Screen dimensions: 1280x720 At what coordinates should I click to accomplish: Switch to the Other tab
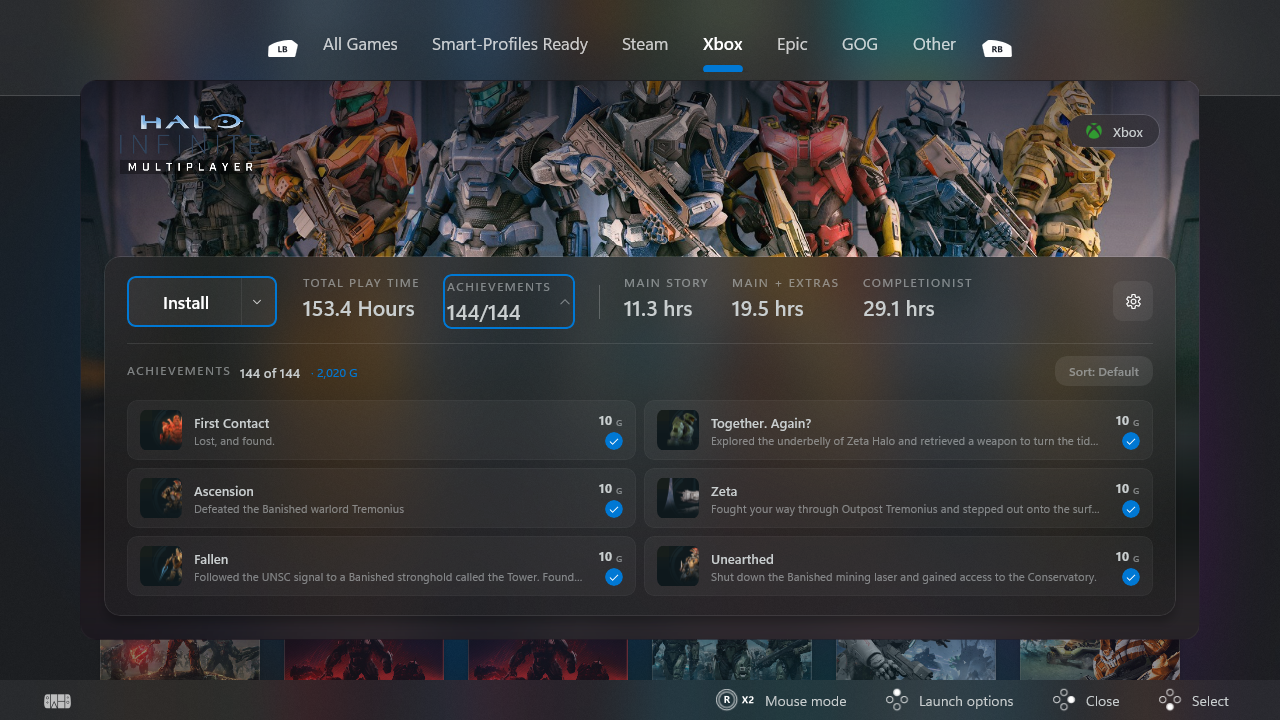click(934, 45)
